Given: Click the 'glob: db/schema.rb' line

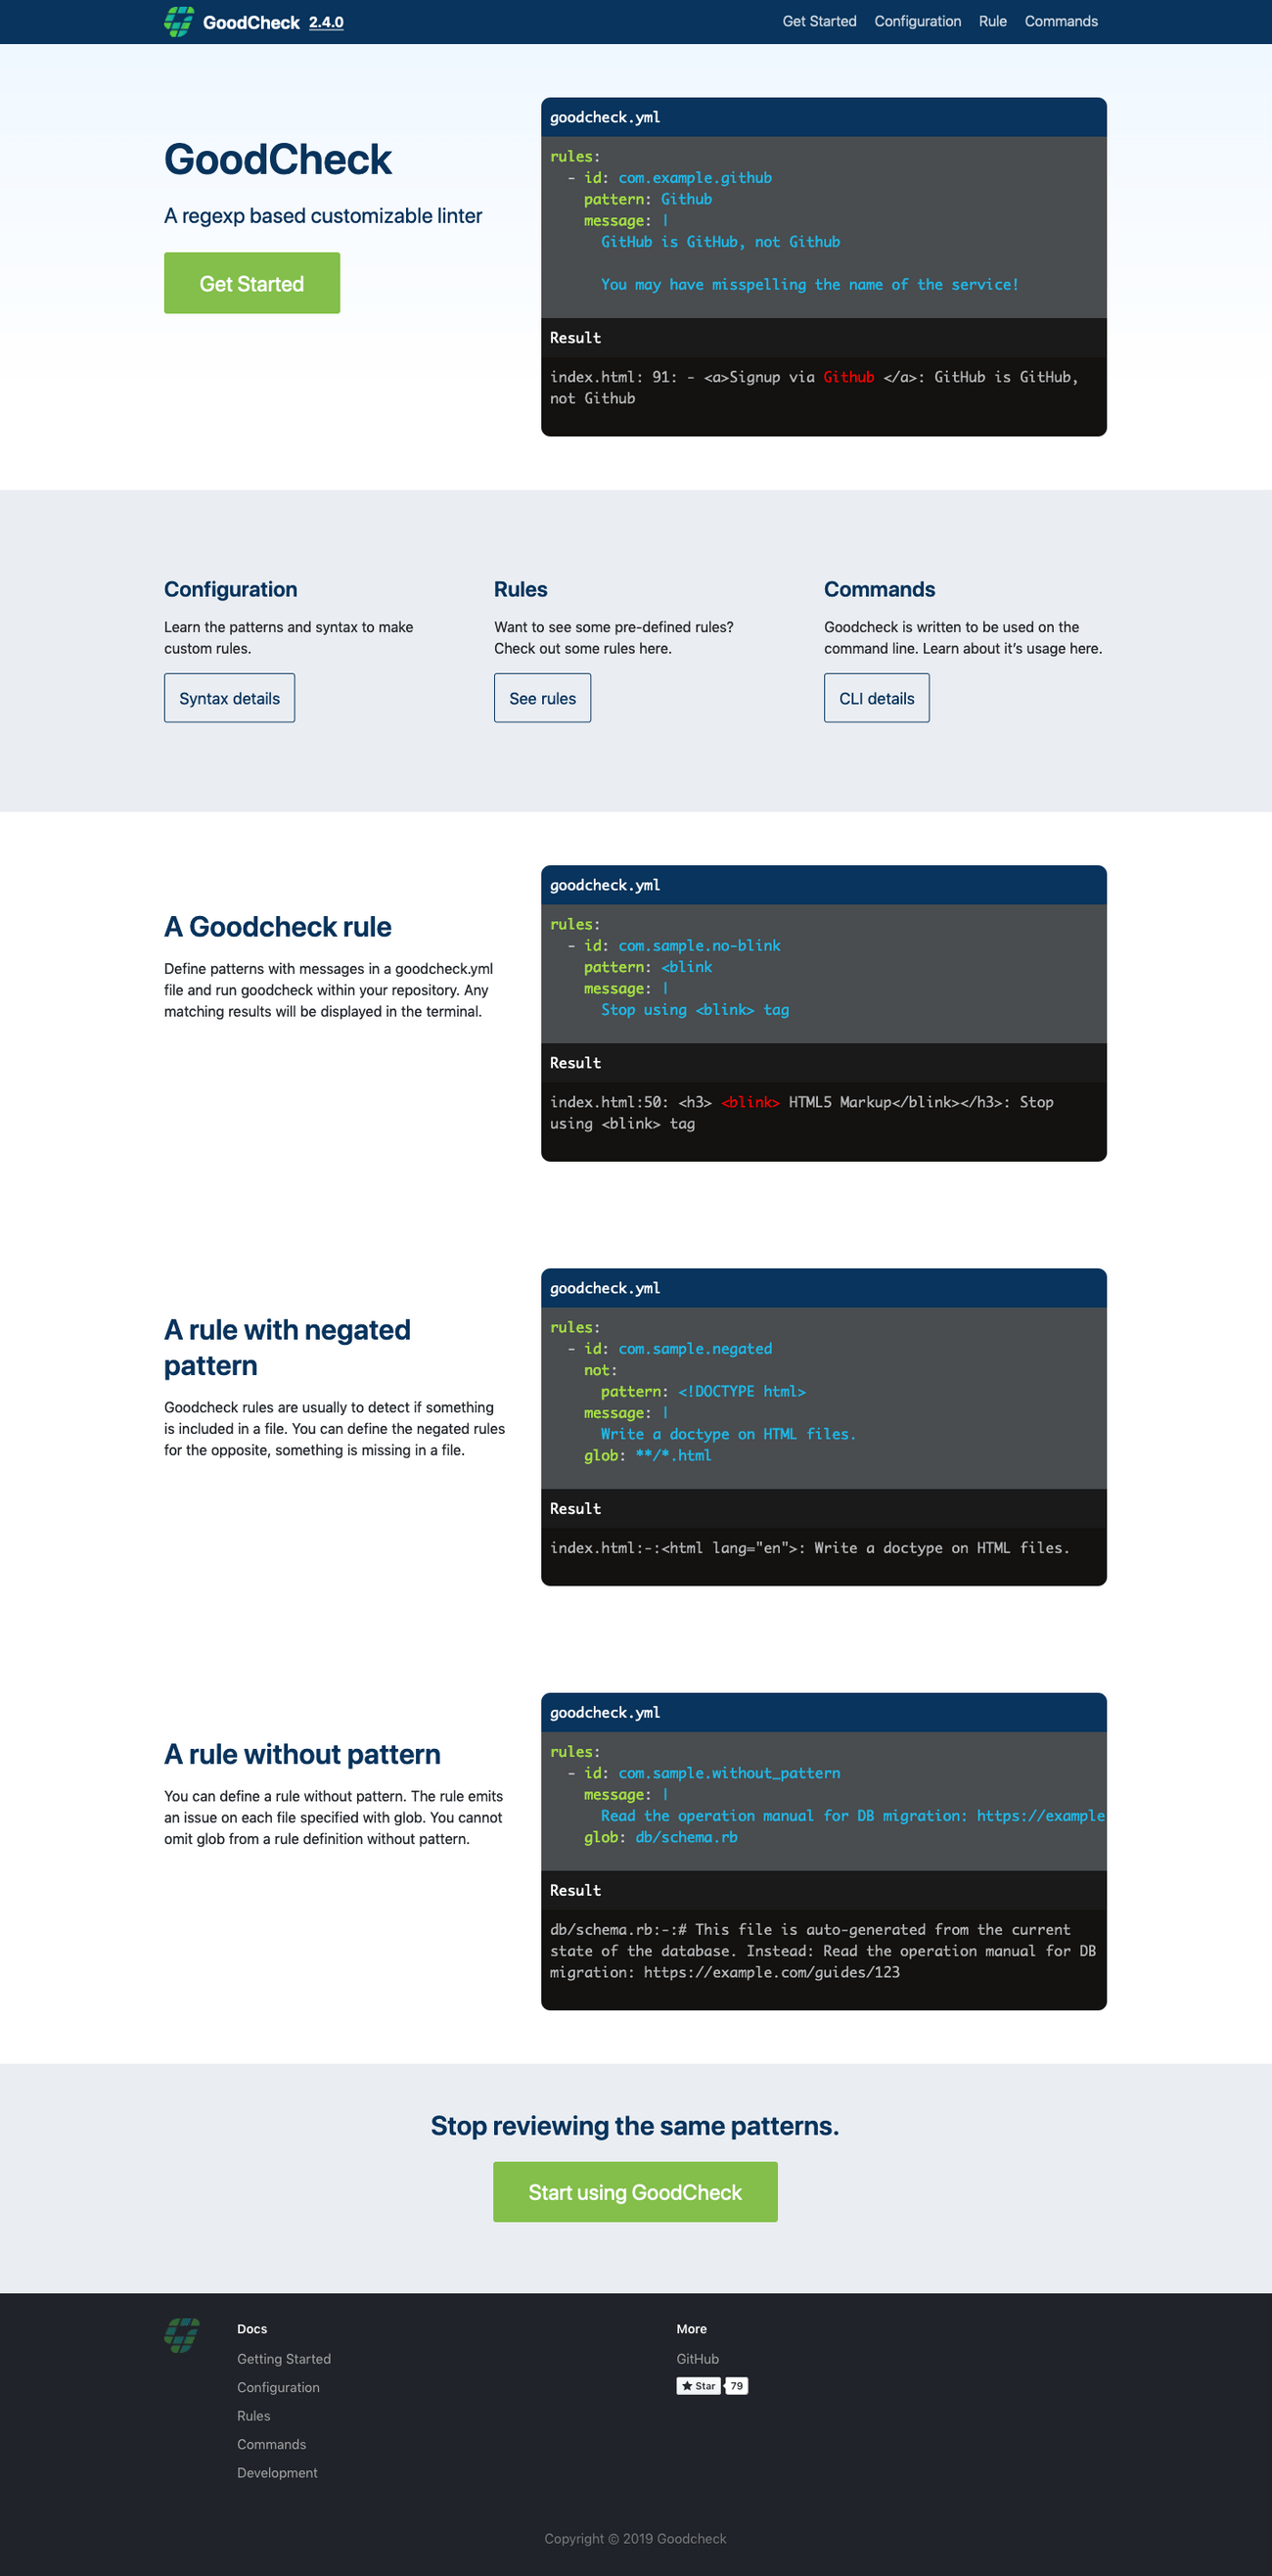Looking at the screenshot, I should click(x=661, y=1837).
